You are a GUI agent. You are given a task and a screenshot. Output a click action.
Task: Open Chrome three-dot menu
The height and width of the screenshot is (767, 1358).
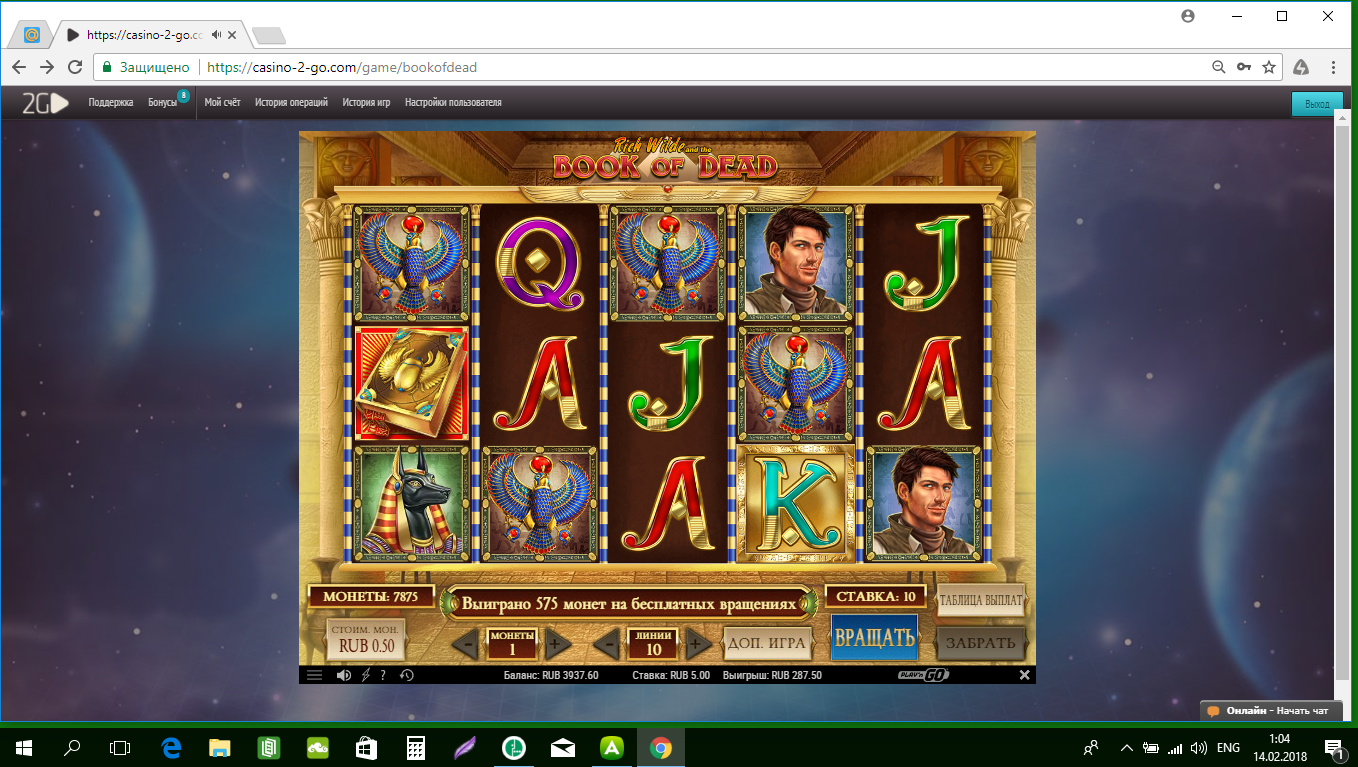pos(1333,67)
